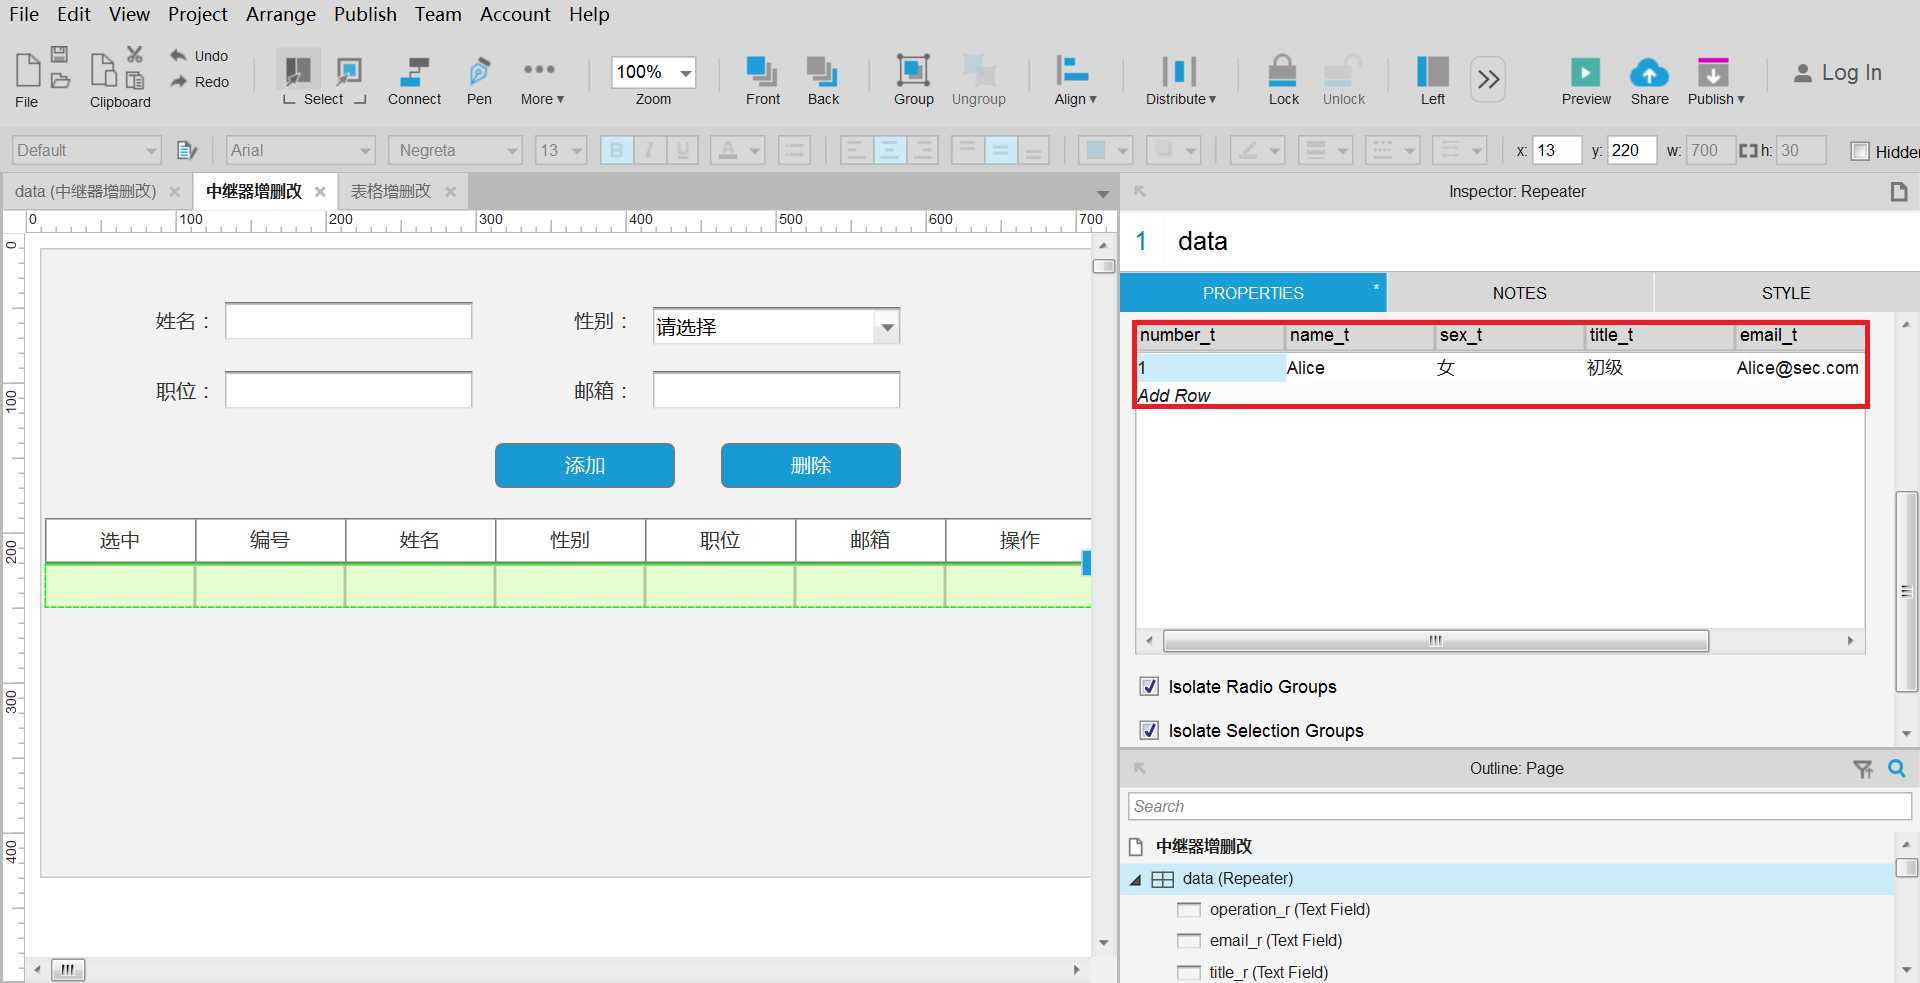Open the font color picker
The height and width of the screenshot is (983, 1920).
click(x=737, y=150)
